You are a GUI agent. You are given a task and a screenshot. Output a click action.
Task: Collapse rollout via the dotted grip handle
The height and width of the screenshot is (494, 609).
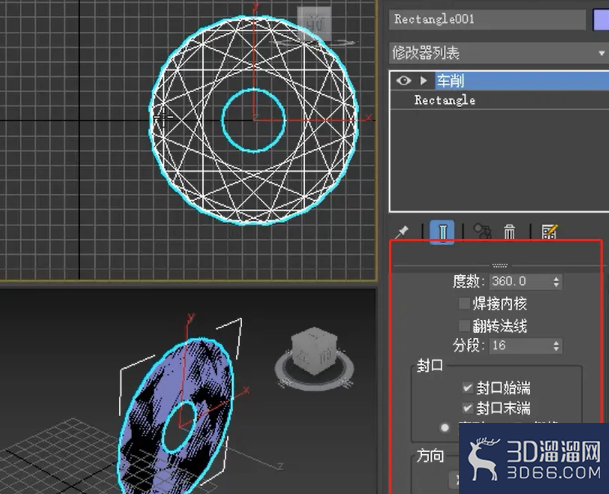pos(499,266)
